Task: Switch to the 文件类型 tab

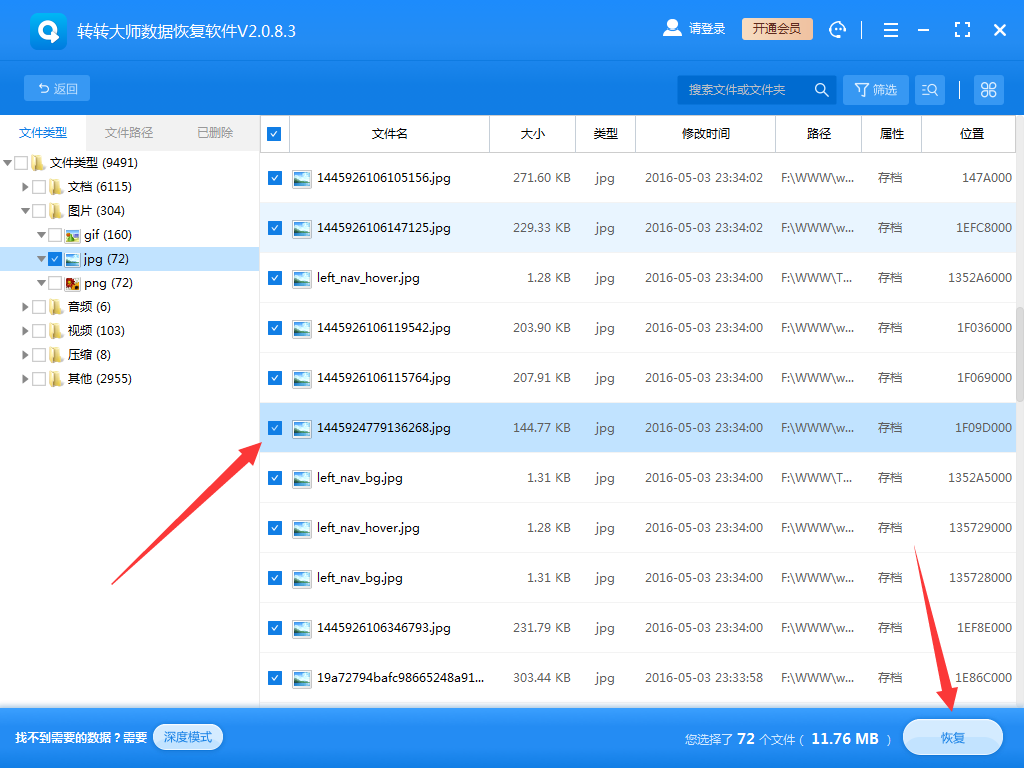Action: tap(43, 133)
